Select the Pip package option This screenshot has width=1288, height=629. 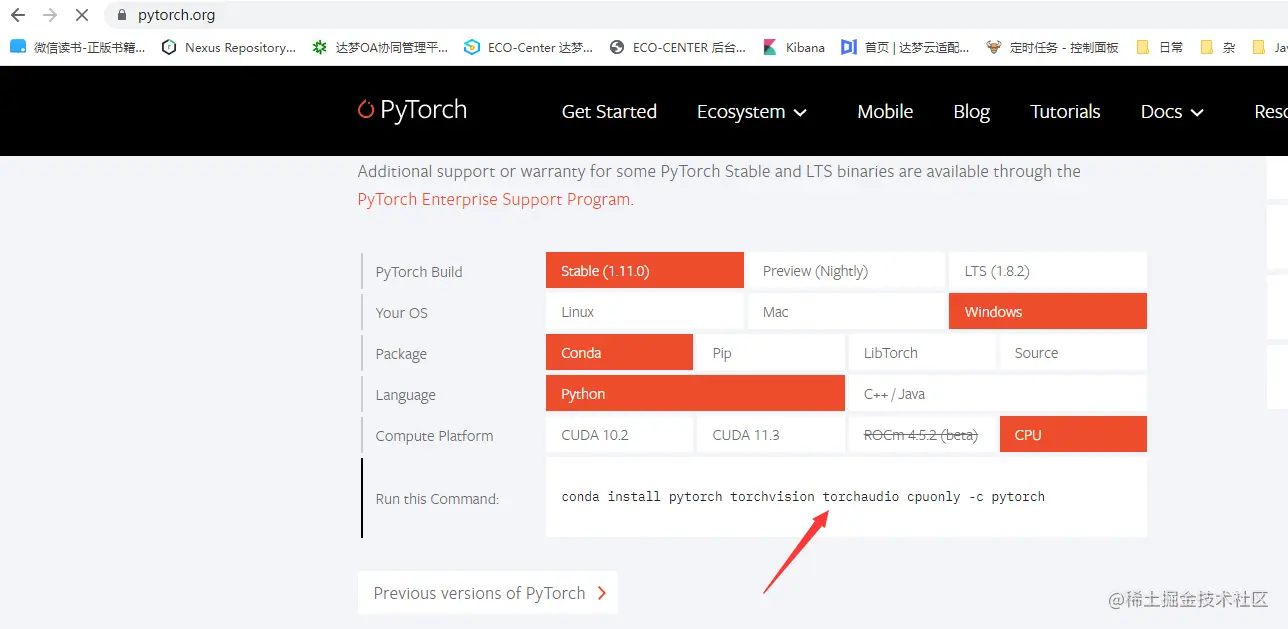(770, 352)
